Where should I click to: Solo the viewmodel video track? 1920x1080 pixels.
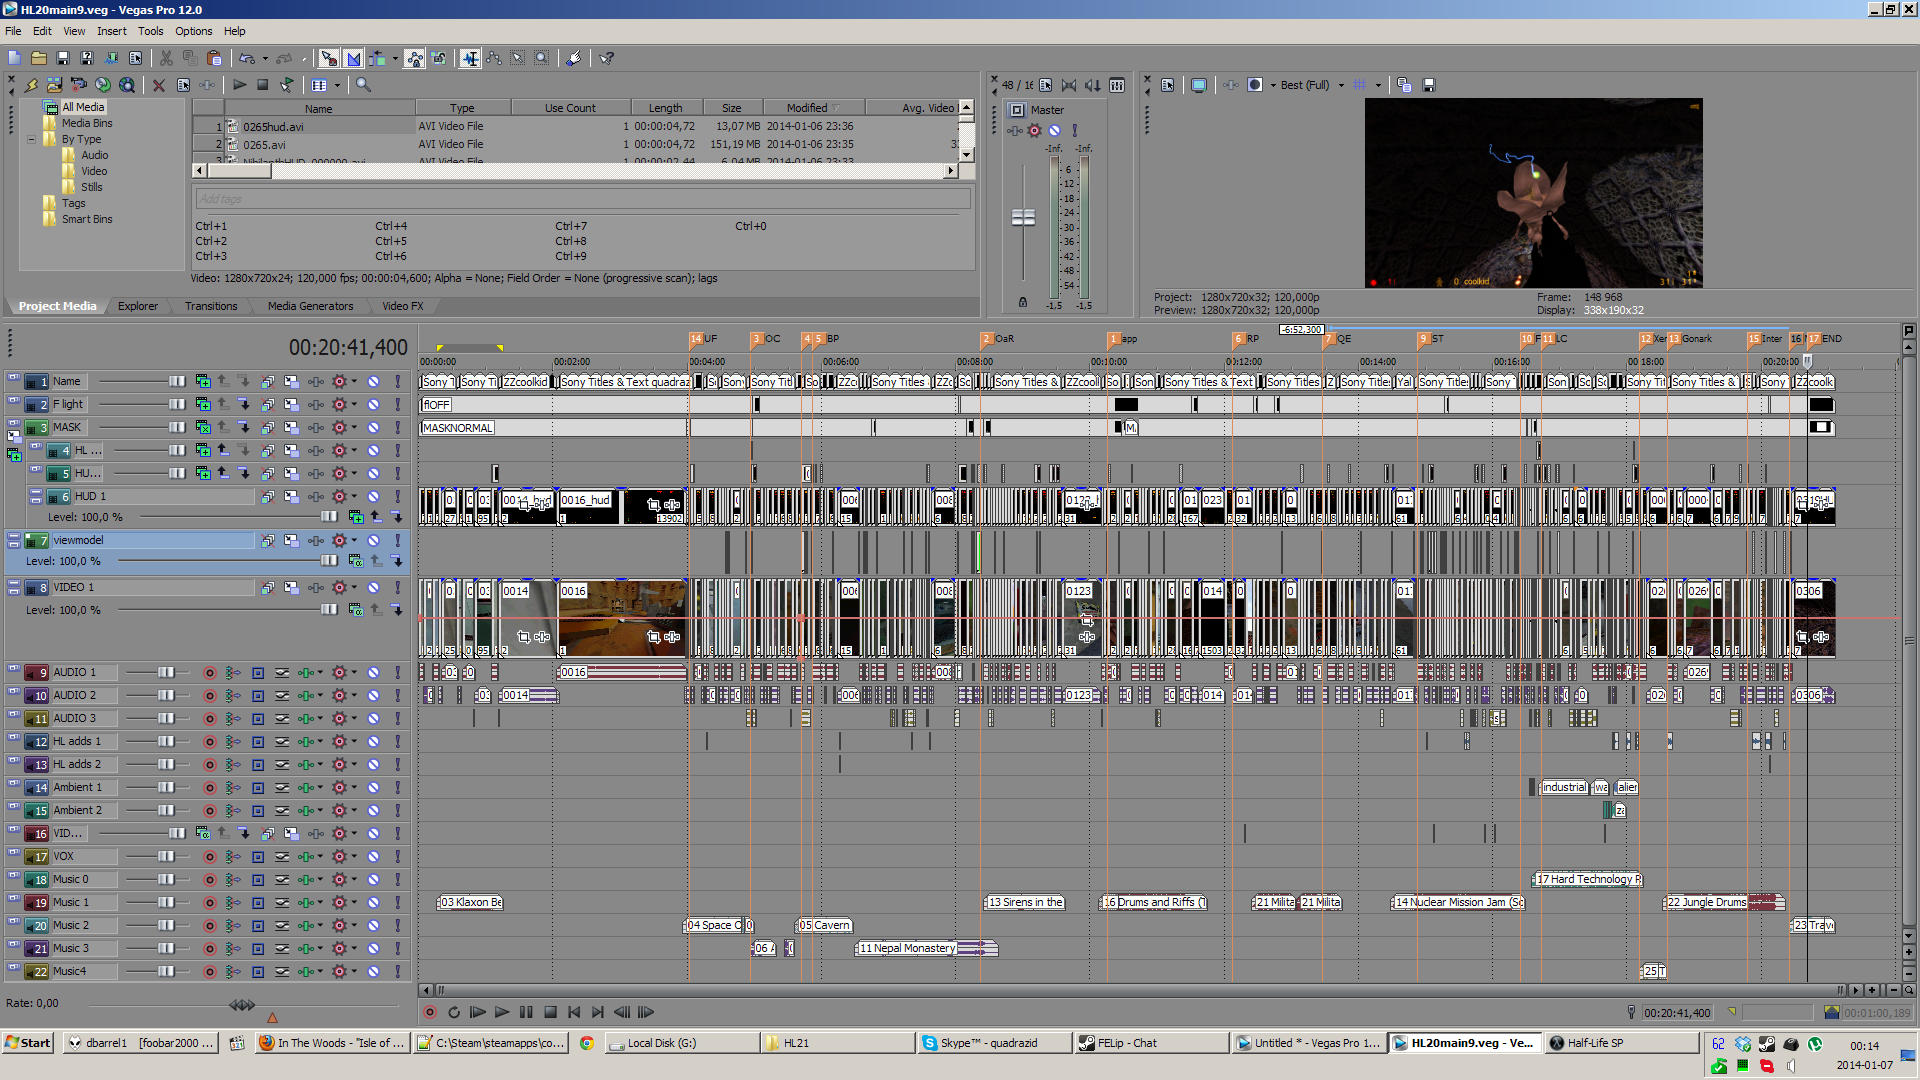click(397, 541)
